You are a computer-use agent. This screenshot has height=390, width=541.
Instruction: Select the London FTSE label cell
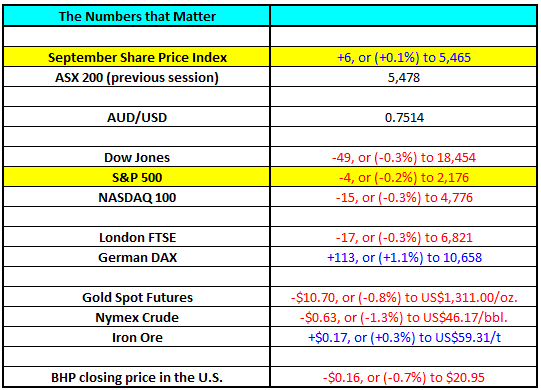pos(137,237)
